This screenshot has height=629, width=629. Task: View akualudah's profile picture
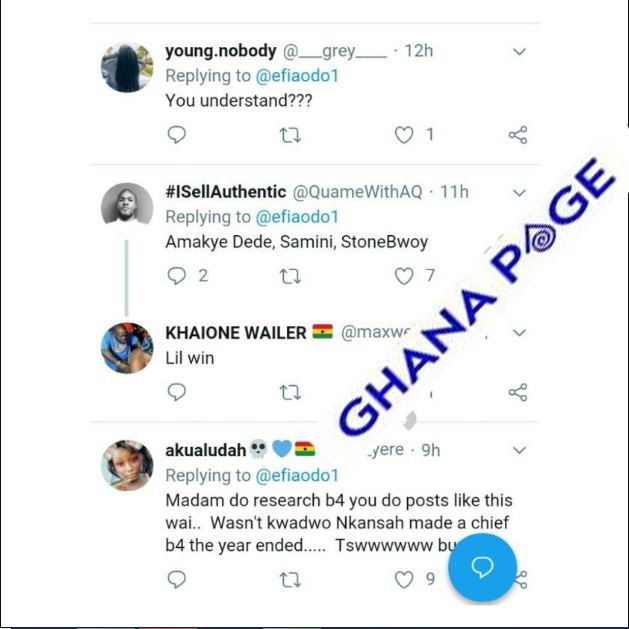[127, 465]
